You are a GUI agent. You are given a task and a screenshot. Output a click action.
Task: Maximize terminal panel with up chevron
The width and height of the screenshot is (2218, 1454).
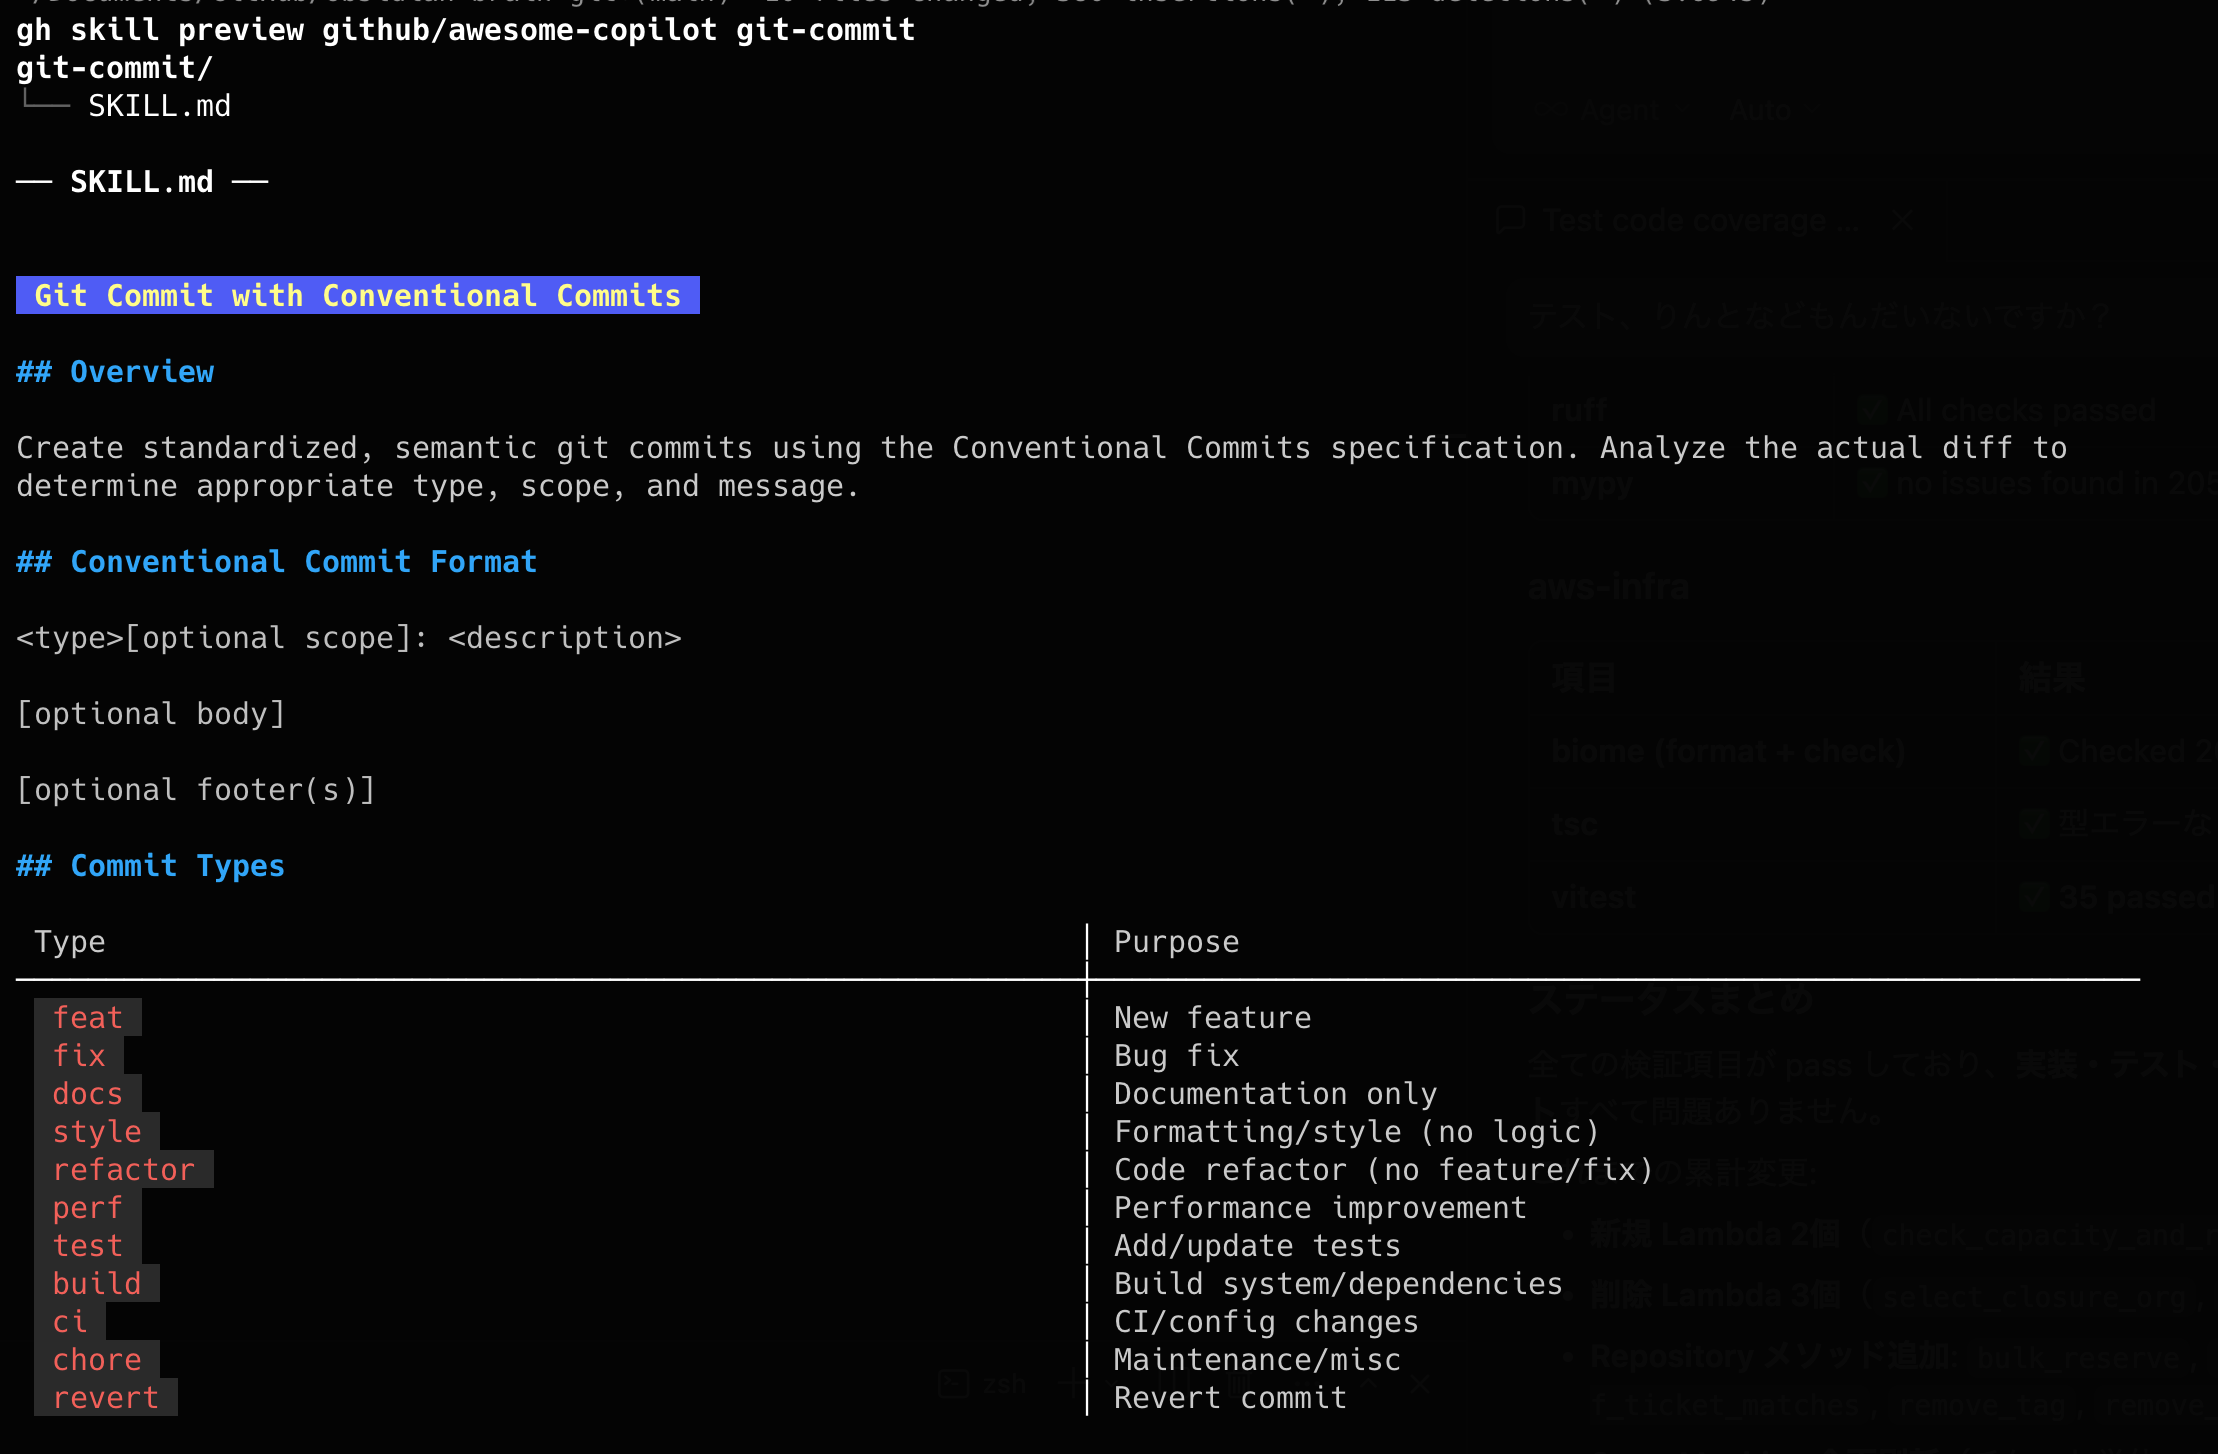click(1369, 1382)
